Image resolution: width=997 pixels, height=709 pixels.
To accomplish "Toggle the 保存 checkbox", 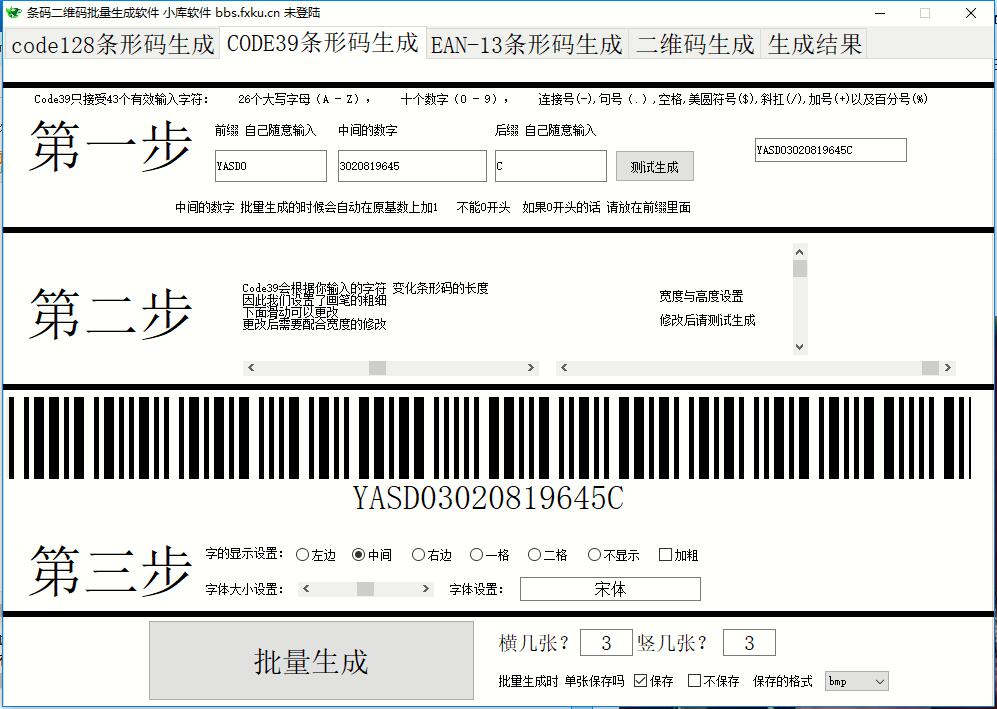I will [x=654, y=681].
